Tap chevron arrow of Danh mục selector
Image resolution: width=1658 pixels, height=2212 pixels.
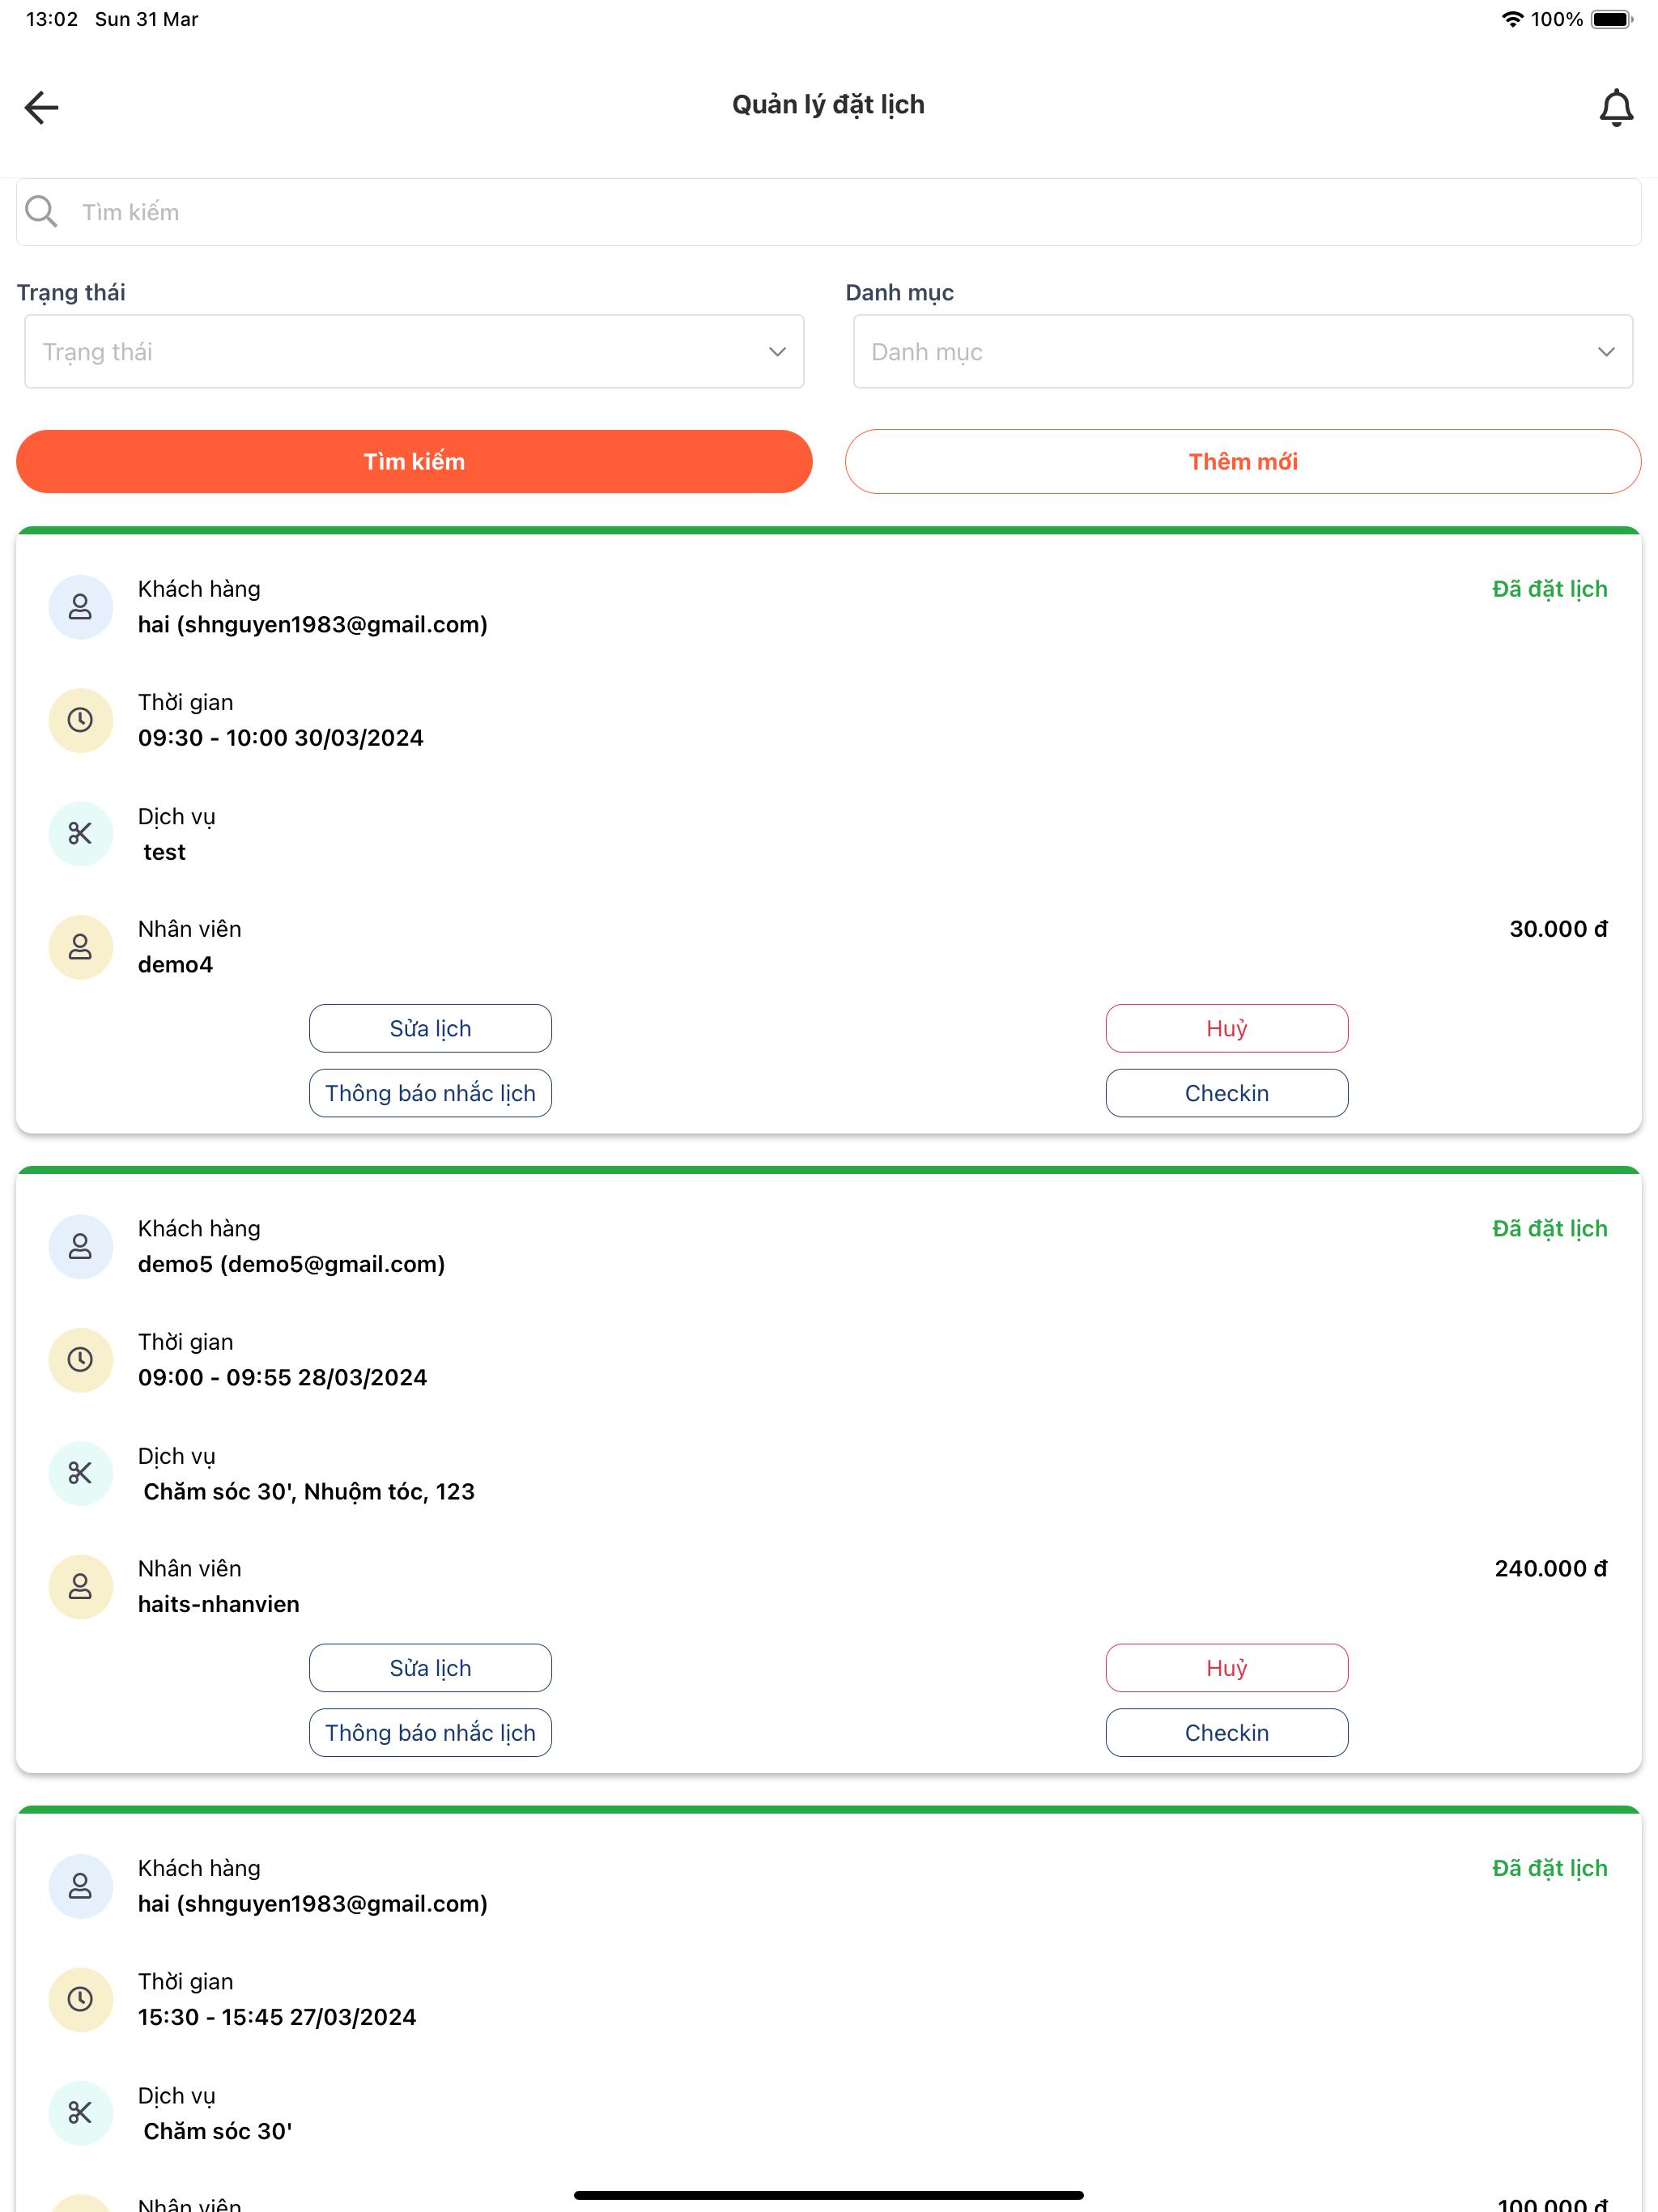1606,352
